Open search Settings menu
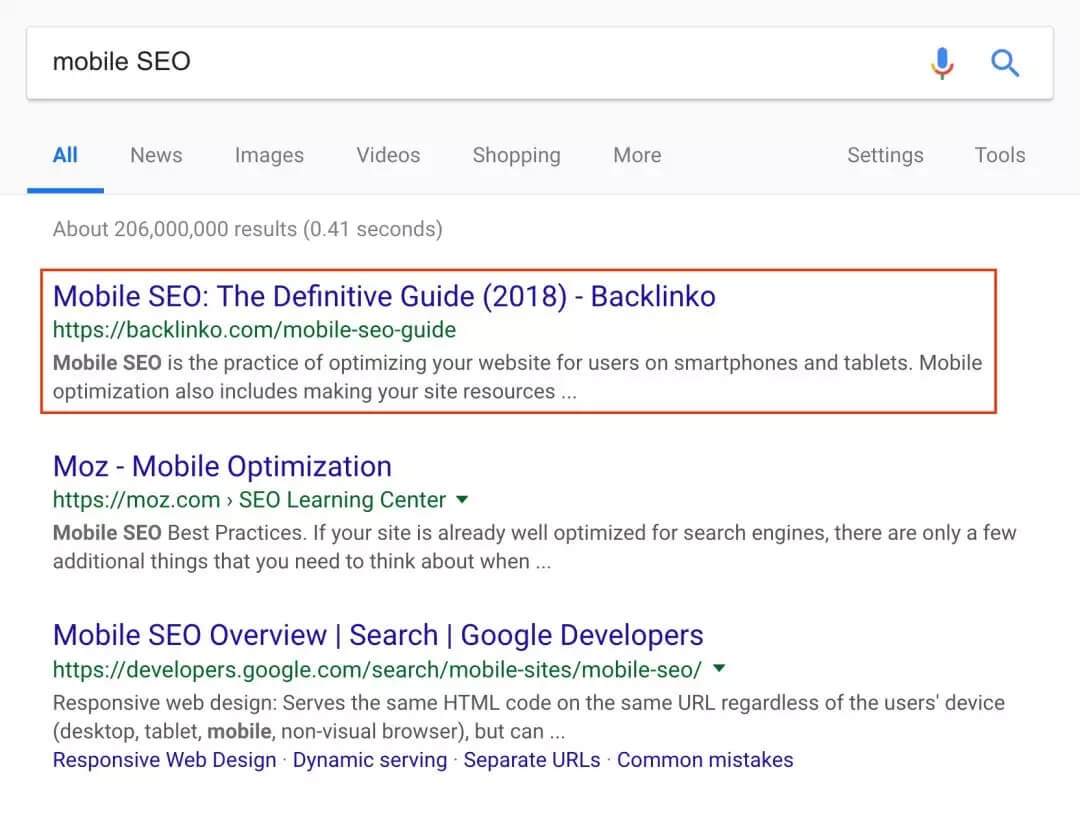 coord(885,155)
